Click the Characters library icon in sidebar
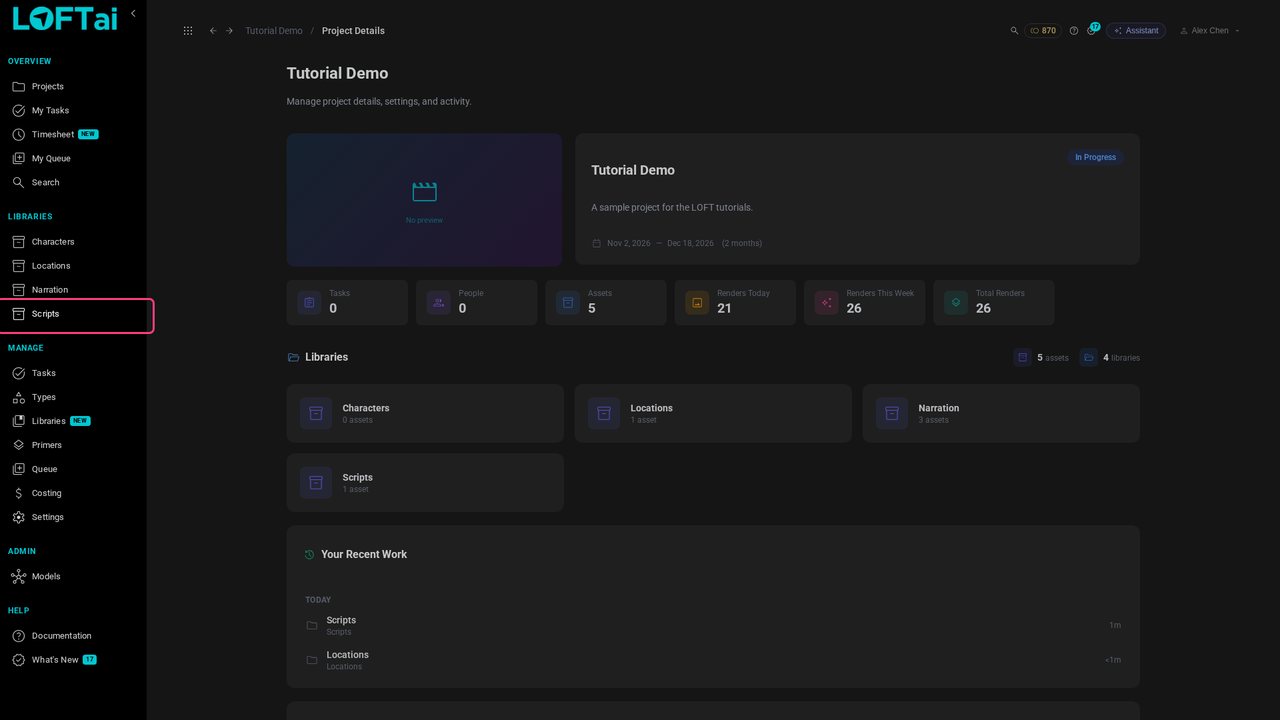 pyautogui.click(x=18, y=241)
